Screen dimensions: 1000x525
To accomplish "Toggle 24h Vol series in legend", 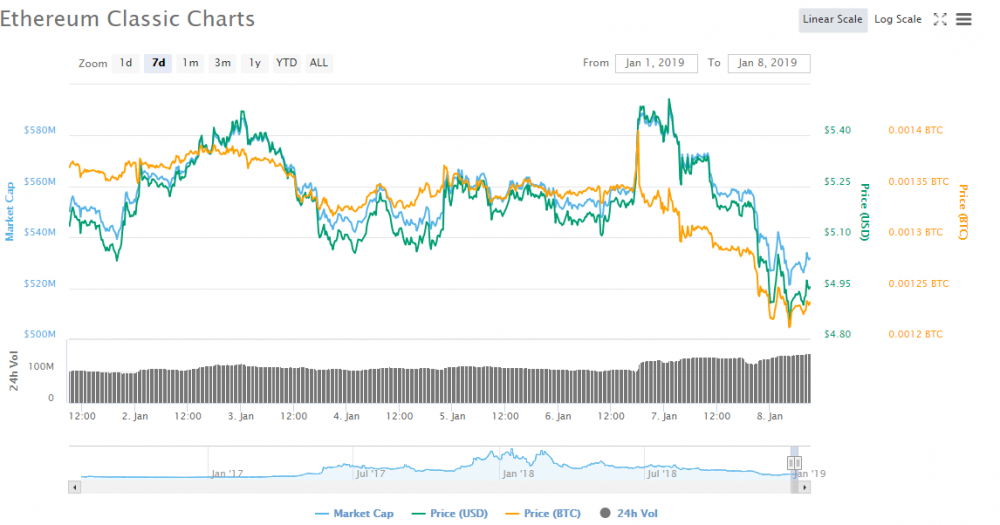I will coord(629,514).
